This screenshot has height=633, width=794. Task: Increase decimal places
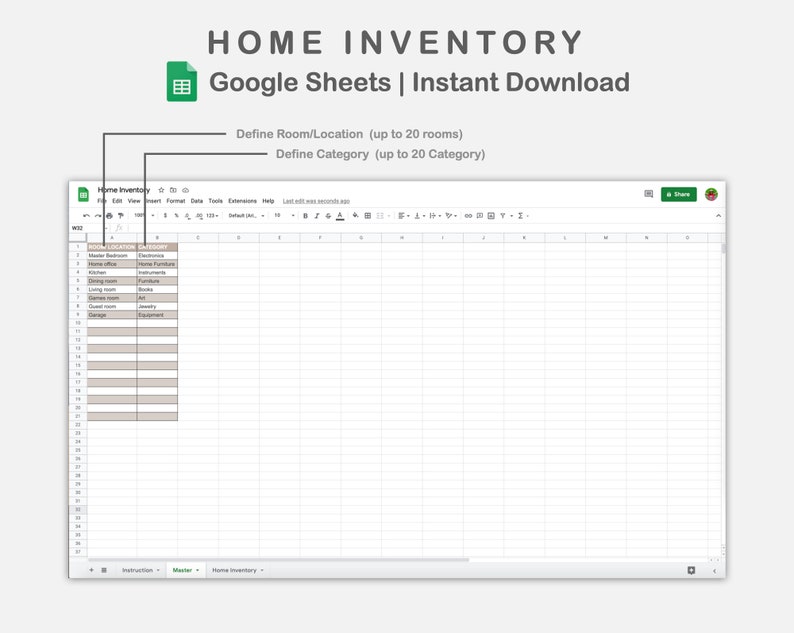pyautogui.click(x=199, y=216)
